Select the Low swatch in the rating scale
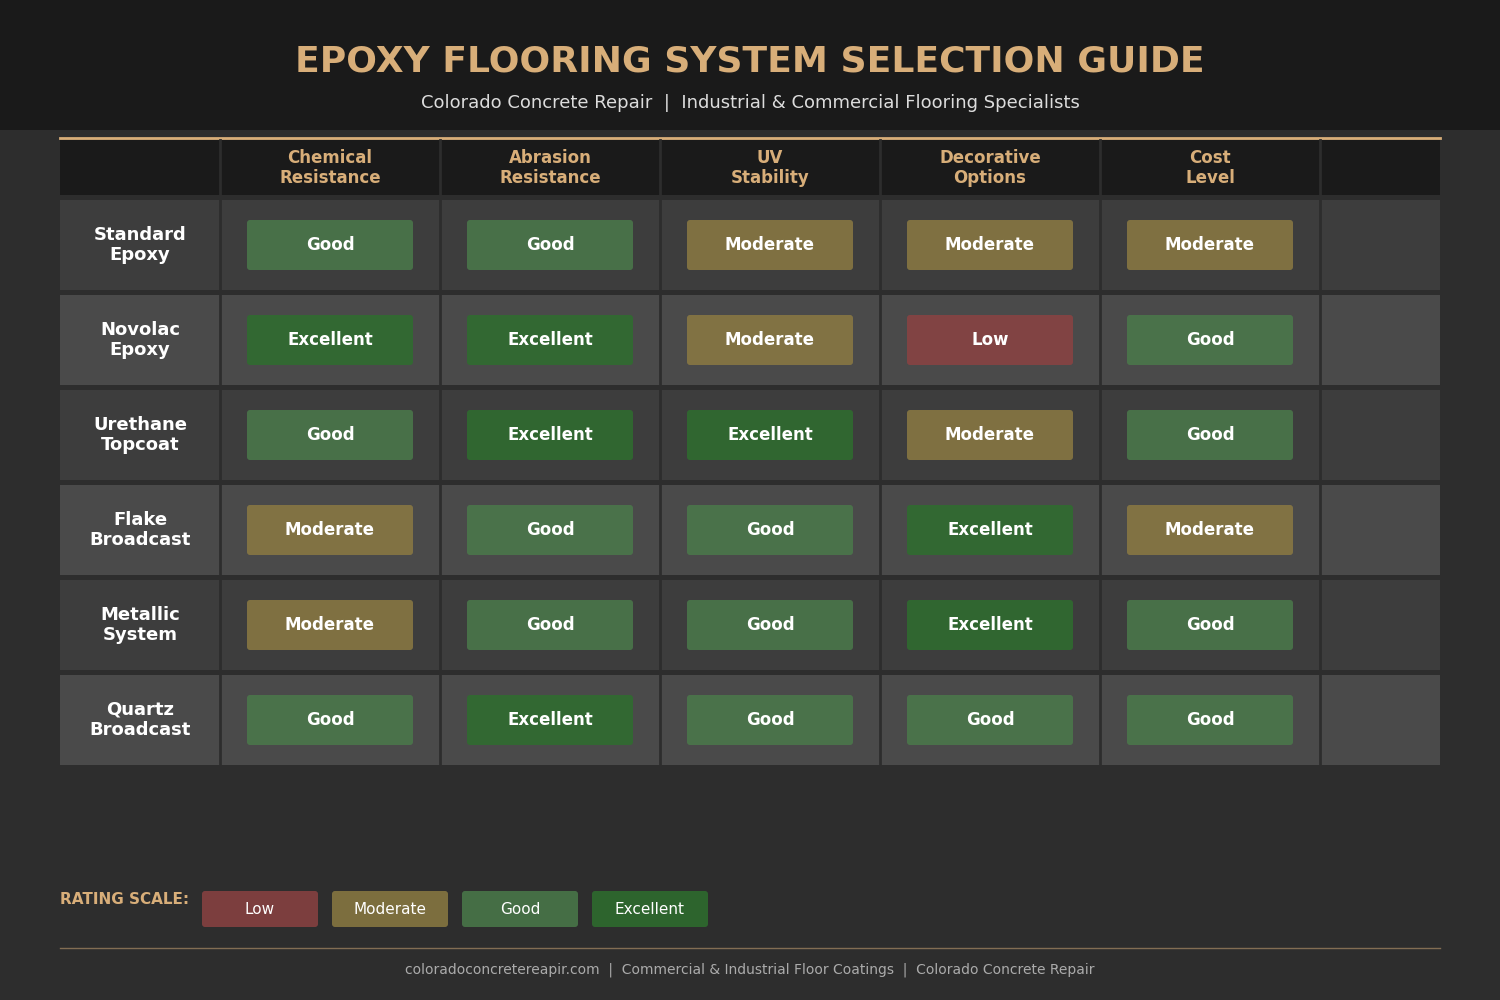 (x=259, y=908)
